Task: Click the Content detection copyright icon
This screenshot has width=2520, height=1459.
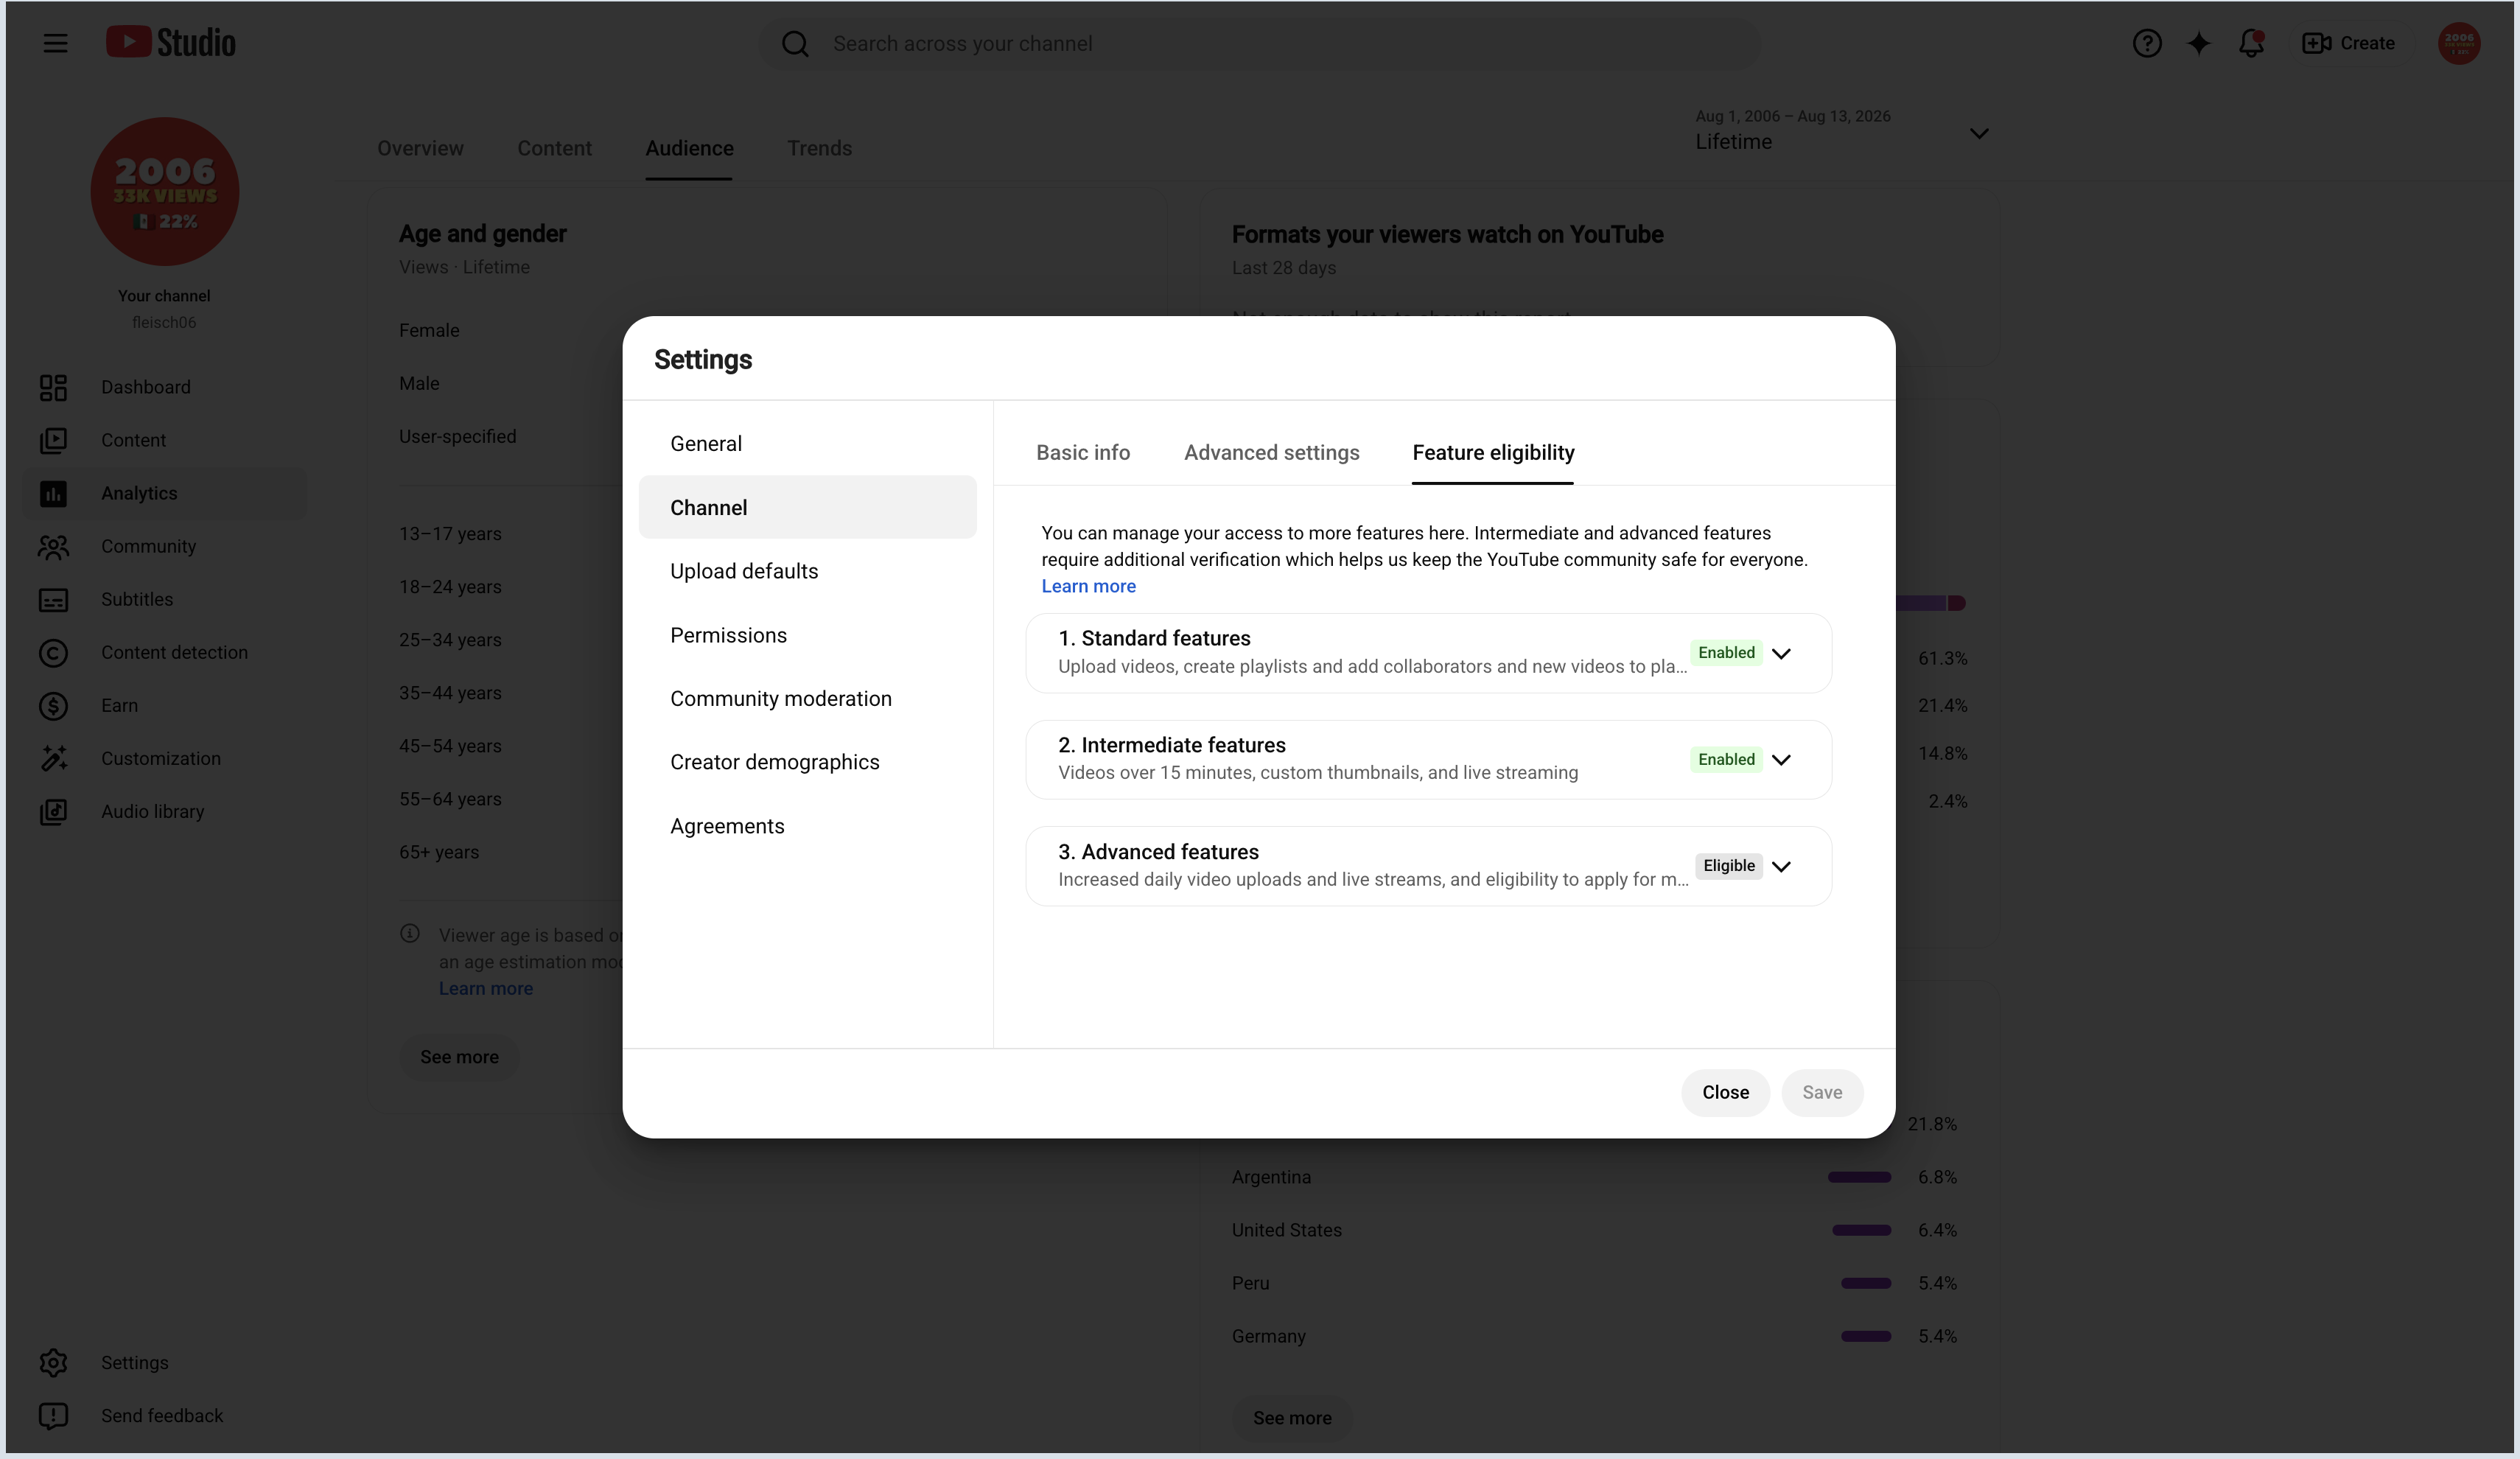Action: pos(53,652)
